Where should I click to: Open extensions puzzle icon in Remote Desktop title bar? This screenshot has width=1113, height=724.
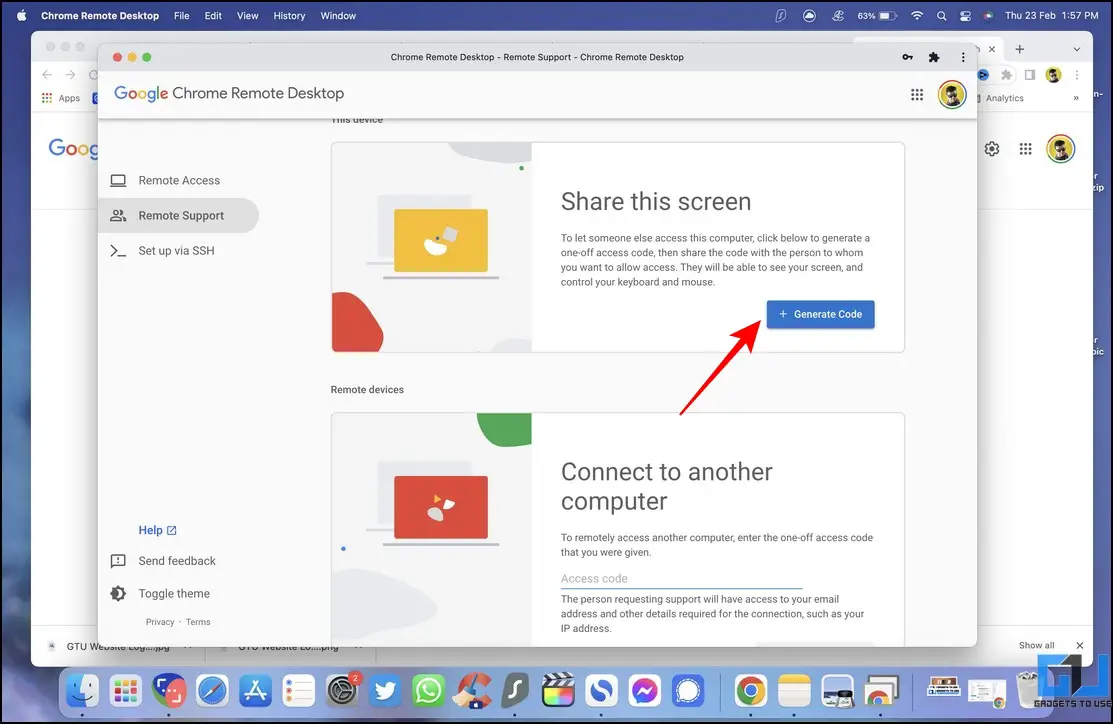pyautogui.click(x=933, y=57)
